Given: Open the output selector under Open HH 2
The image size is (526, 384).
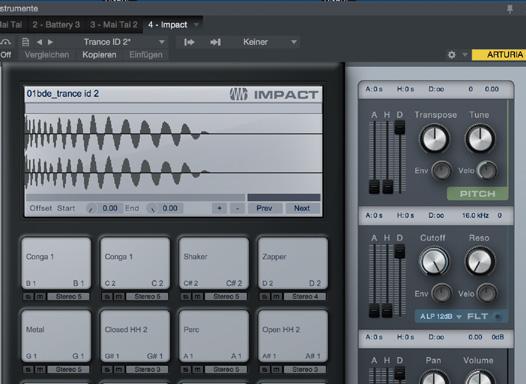Looking at the screenshot, I should 305,369.
